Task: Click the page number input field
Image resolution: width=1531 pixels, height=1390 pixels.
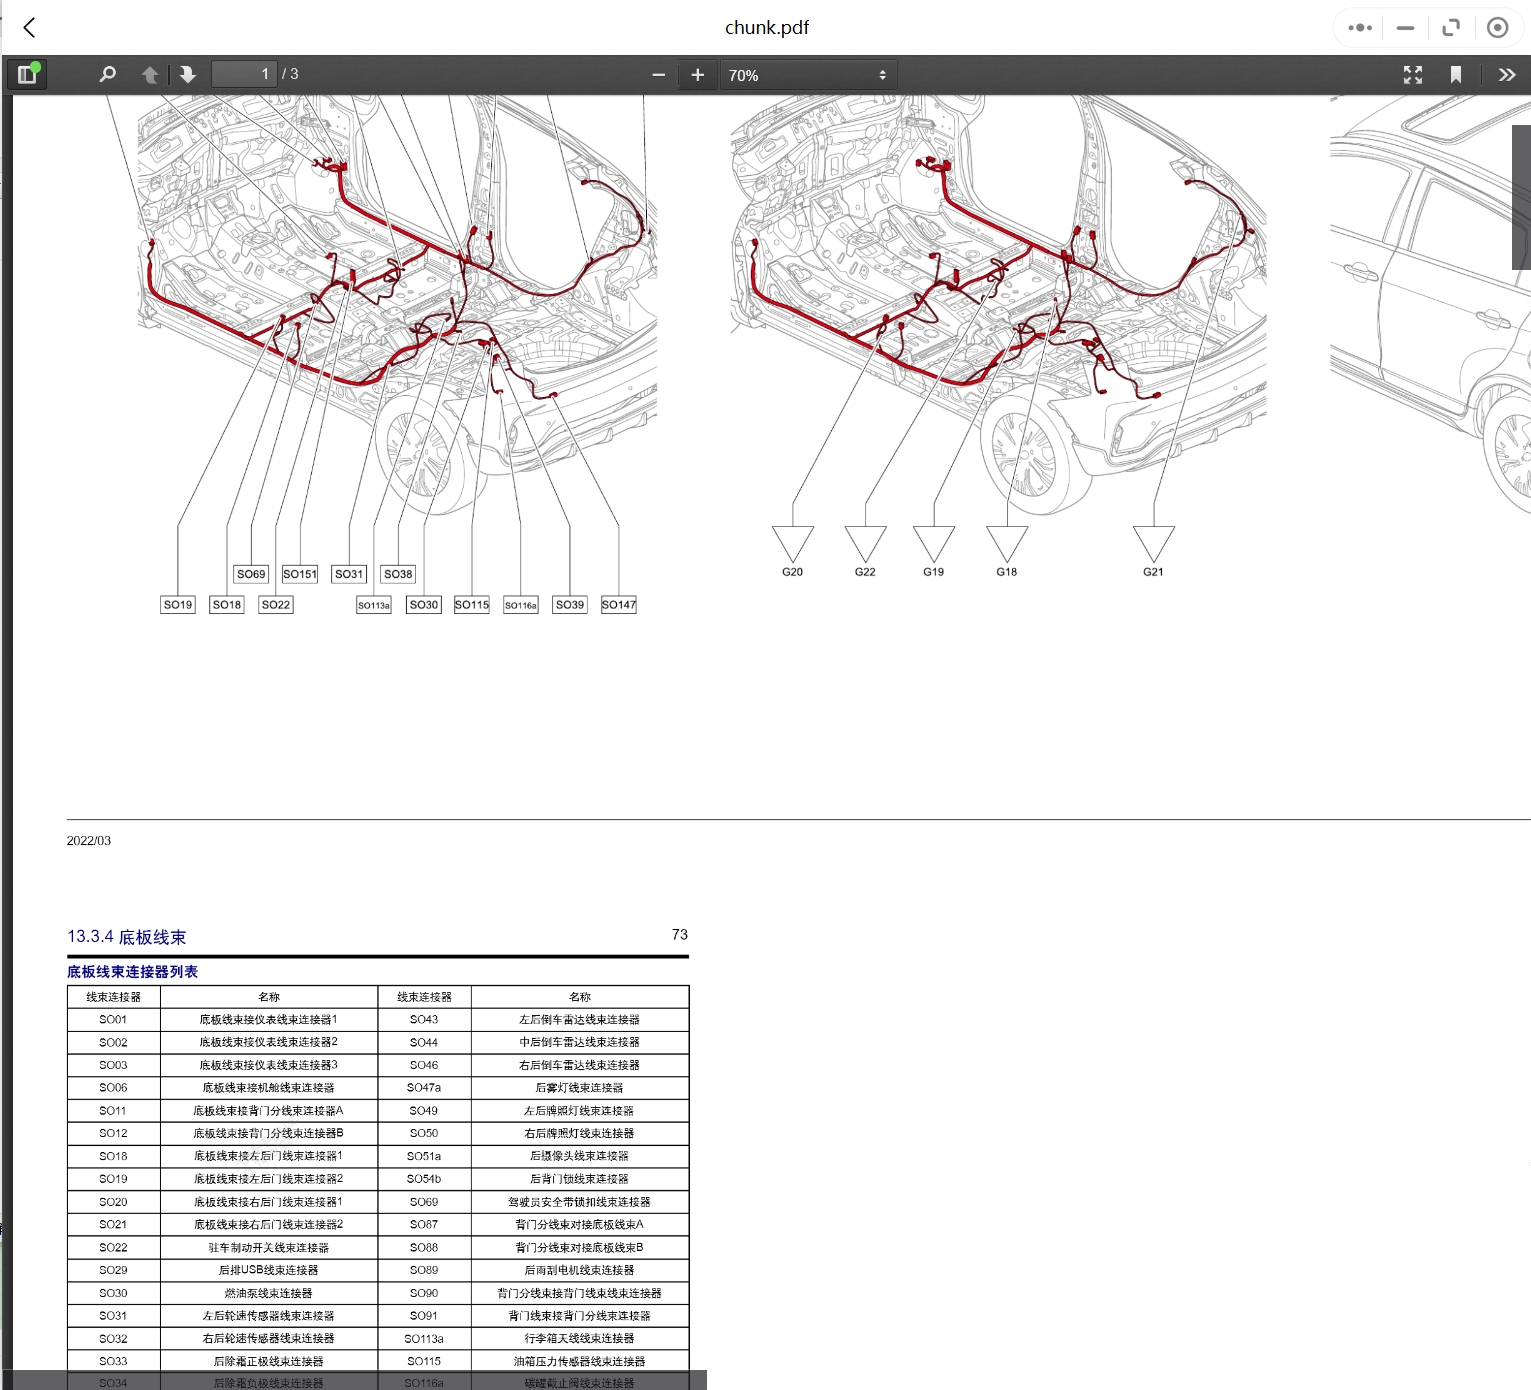Action: click(243, 75)
